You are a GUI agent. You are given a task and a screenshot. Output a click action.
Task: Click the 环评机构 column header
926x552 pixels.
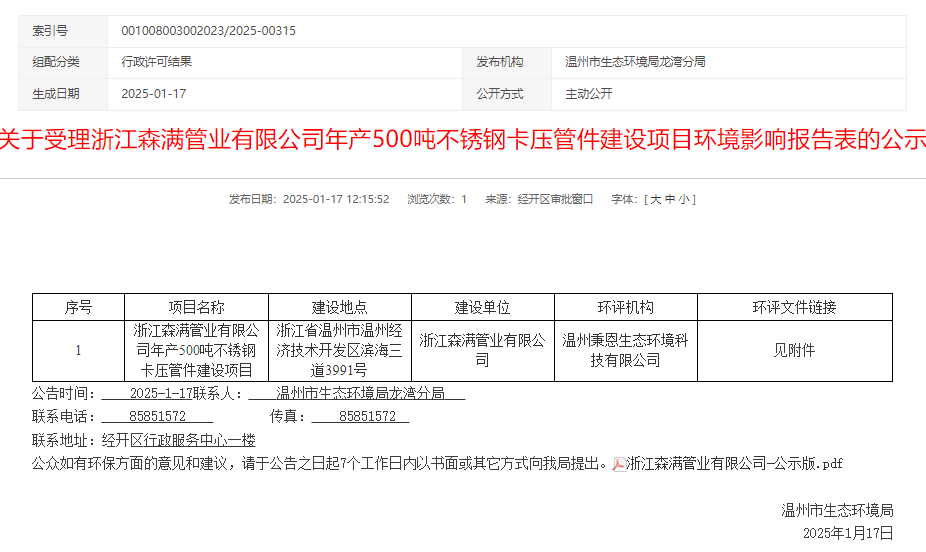626,307
